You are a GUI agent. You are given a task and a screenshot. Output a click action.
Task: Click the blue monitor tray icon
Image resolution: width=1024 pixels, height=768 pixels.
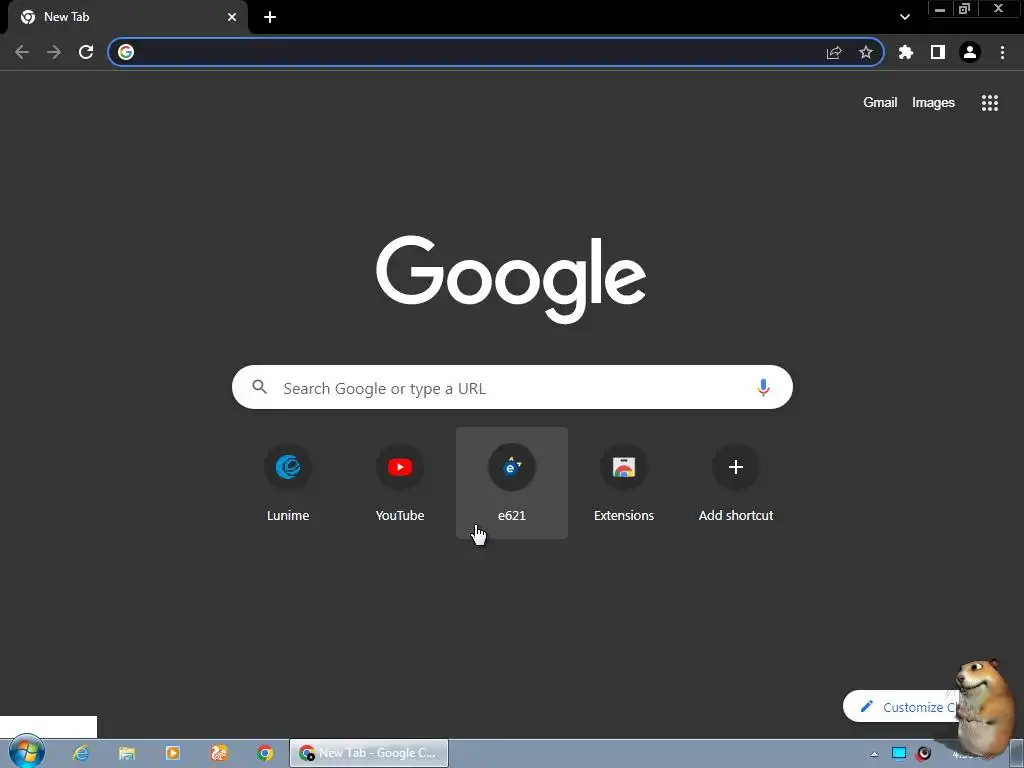899,753
